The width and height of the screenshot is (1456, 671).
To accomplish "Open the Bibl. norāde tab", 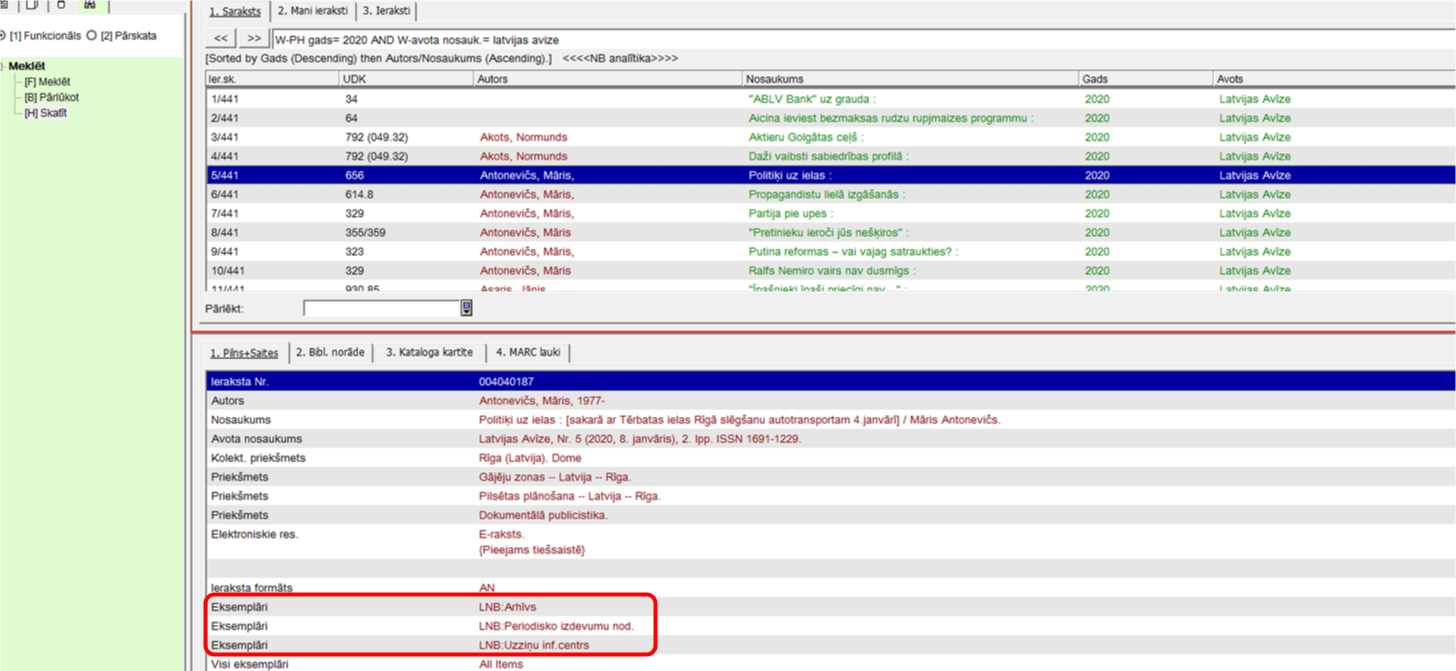I will coord(330,353).
